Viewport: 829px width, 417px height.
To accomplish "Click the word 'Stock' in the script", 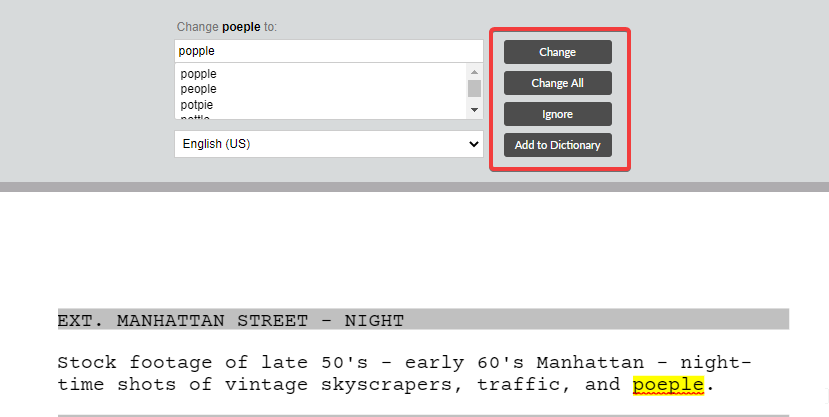I will click(87, 363).
